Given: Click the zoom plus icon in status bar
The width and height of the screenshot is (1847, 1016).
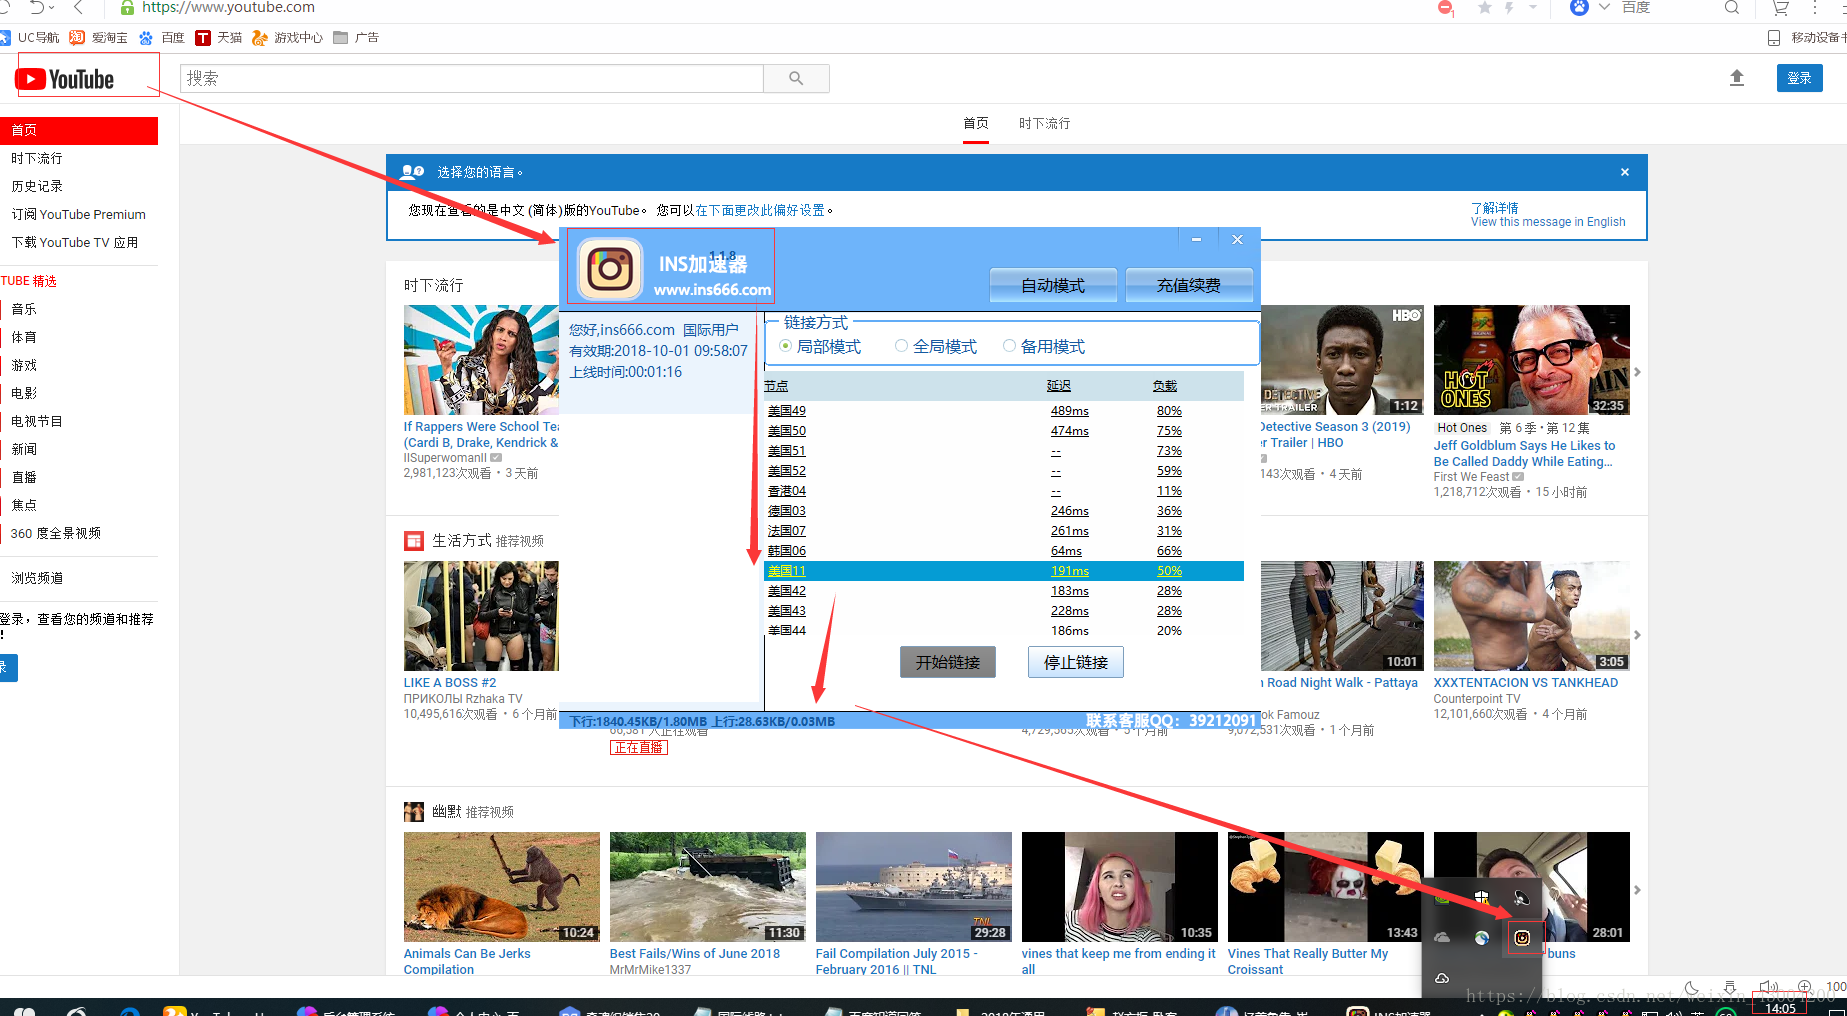Looking at the screenshot, I should [1805, 987].
